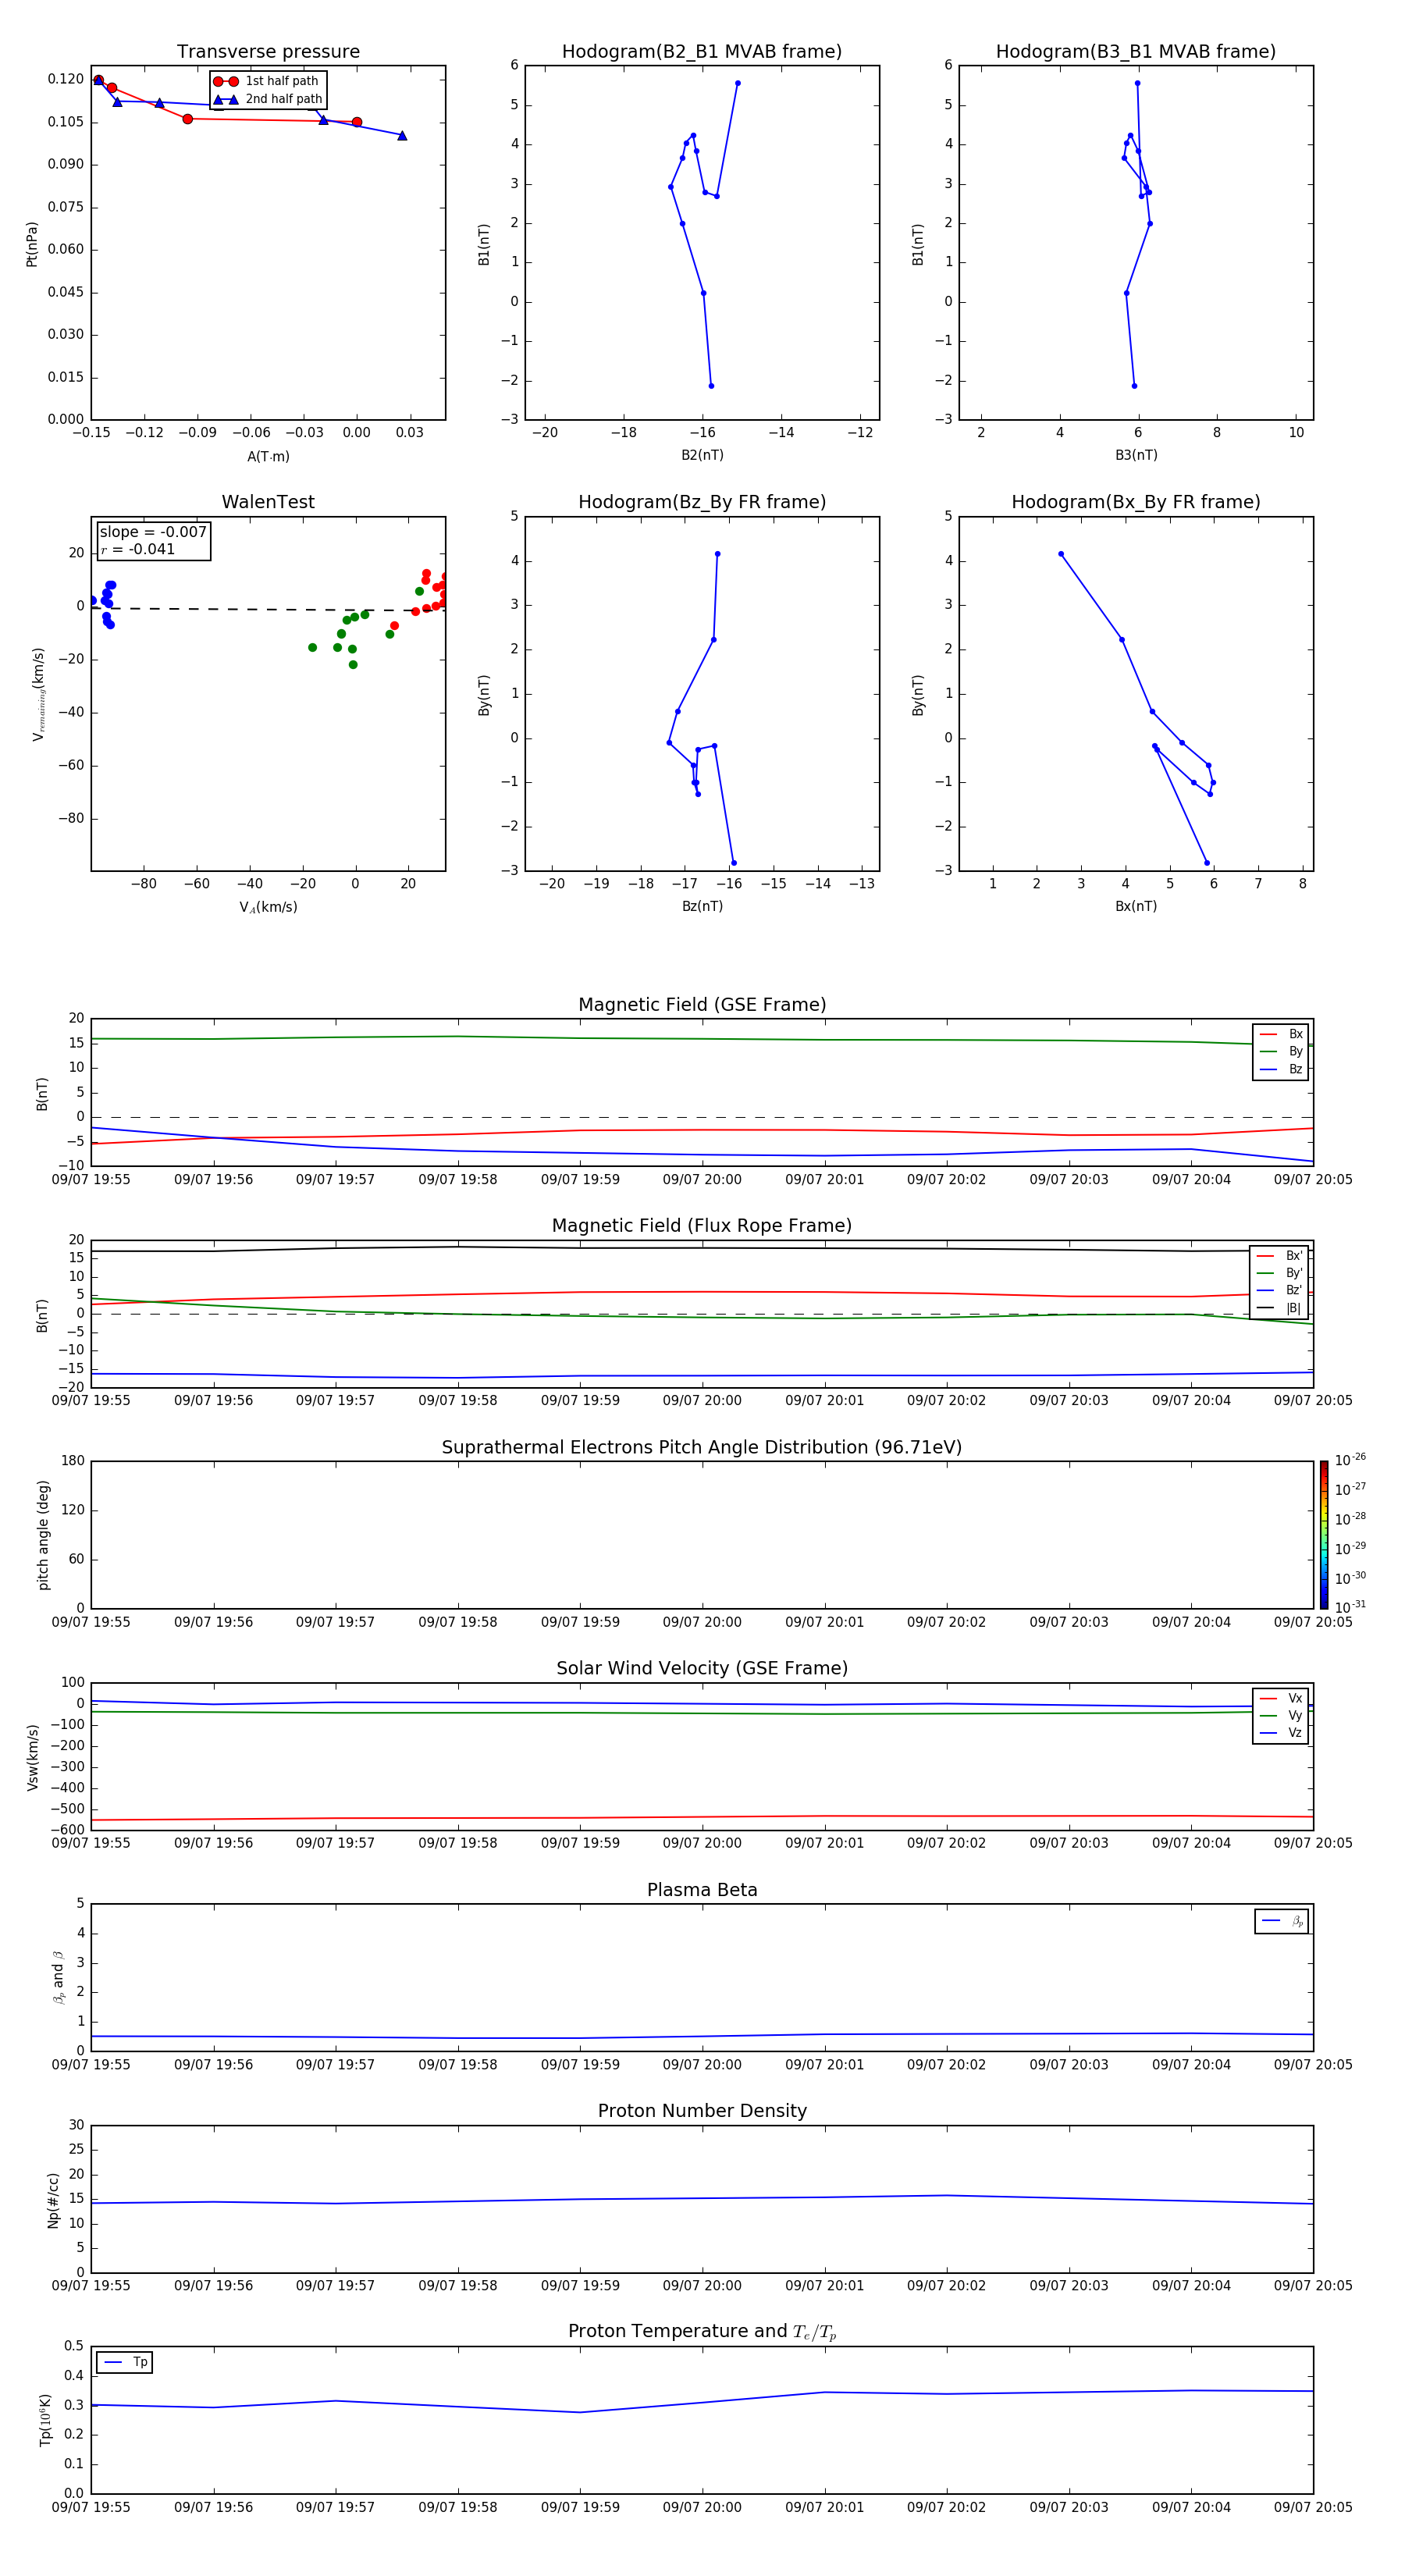1405x2576 pixels.
Task: Click the 'Tp' legend entry
Action: click(x=125, y=2362)
